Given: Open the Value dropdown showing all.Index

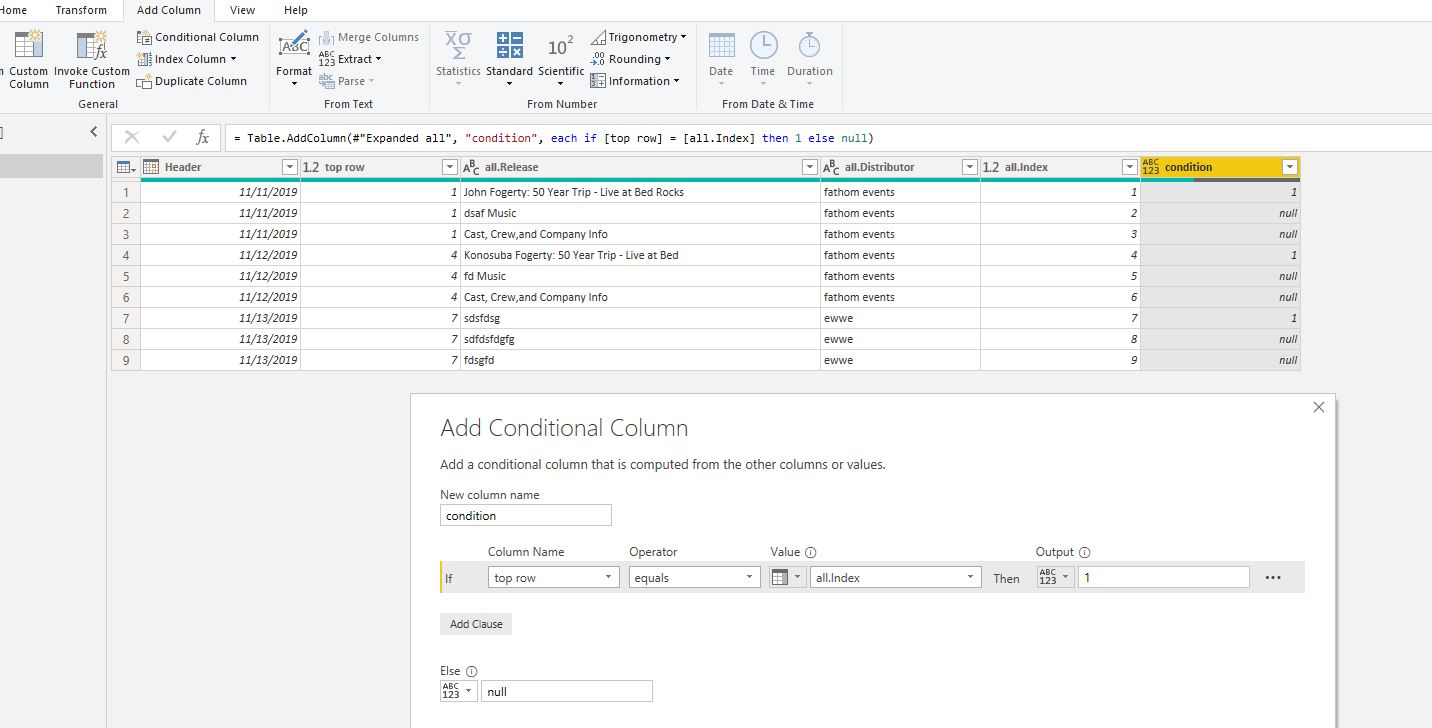Looking at the screenshot, I should (896, 578).
